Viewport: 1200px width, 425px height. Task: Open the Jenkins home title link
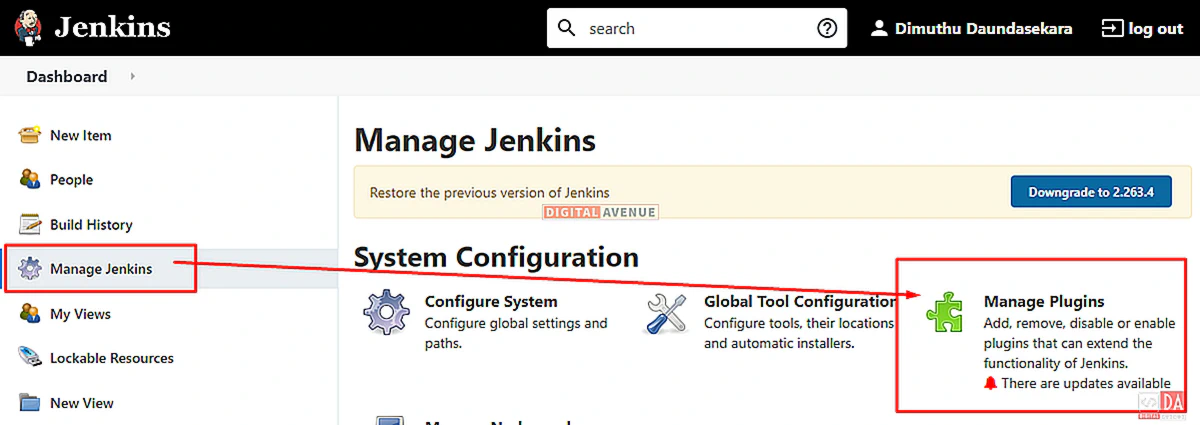click(112, 27)
